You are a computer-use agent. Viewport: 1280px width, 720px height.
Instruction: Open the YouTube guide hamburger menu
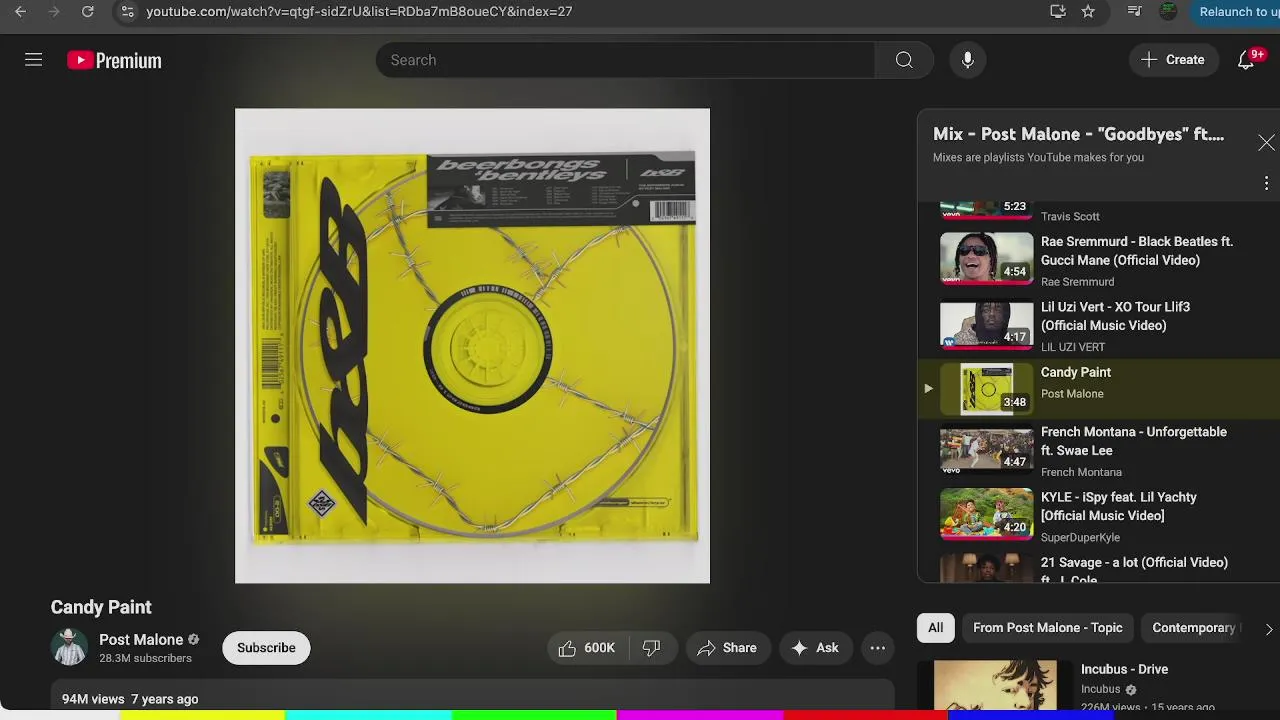tap(34, 60)
